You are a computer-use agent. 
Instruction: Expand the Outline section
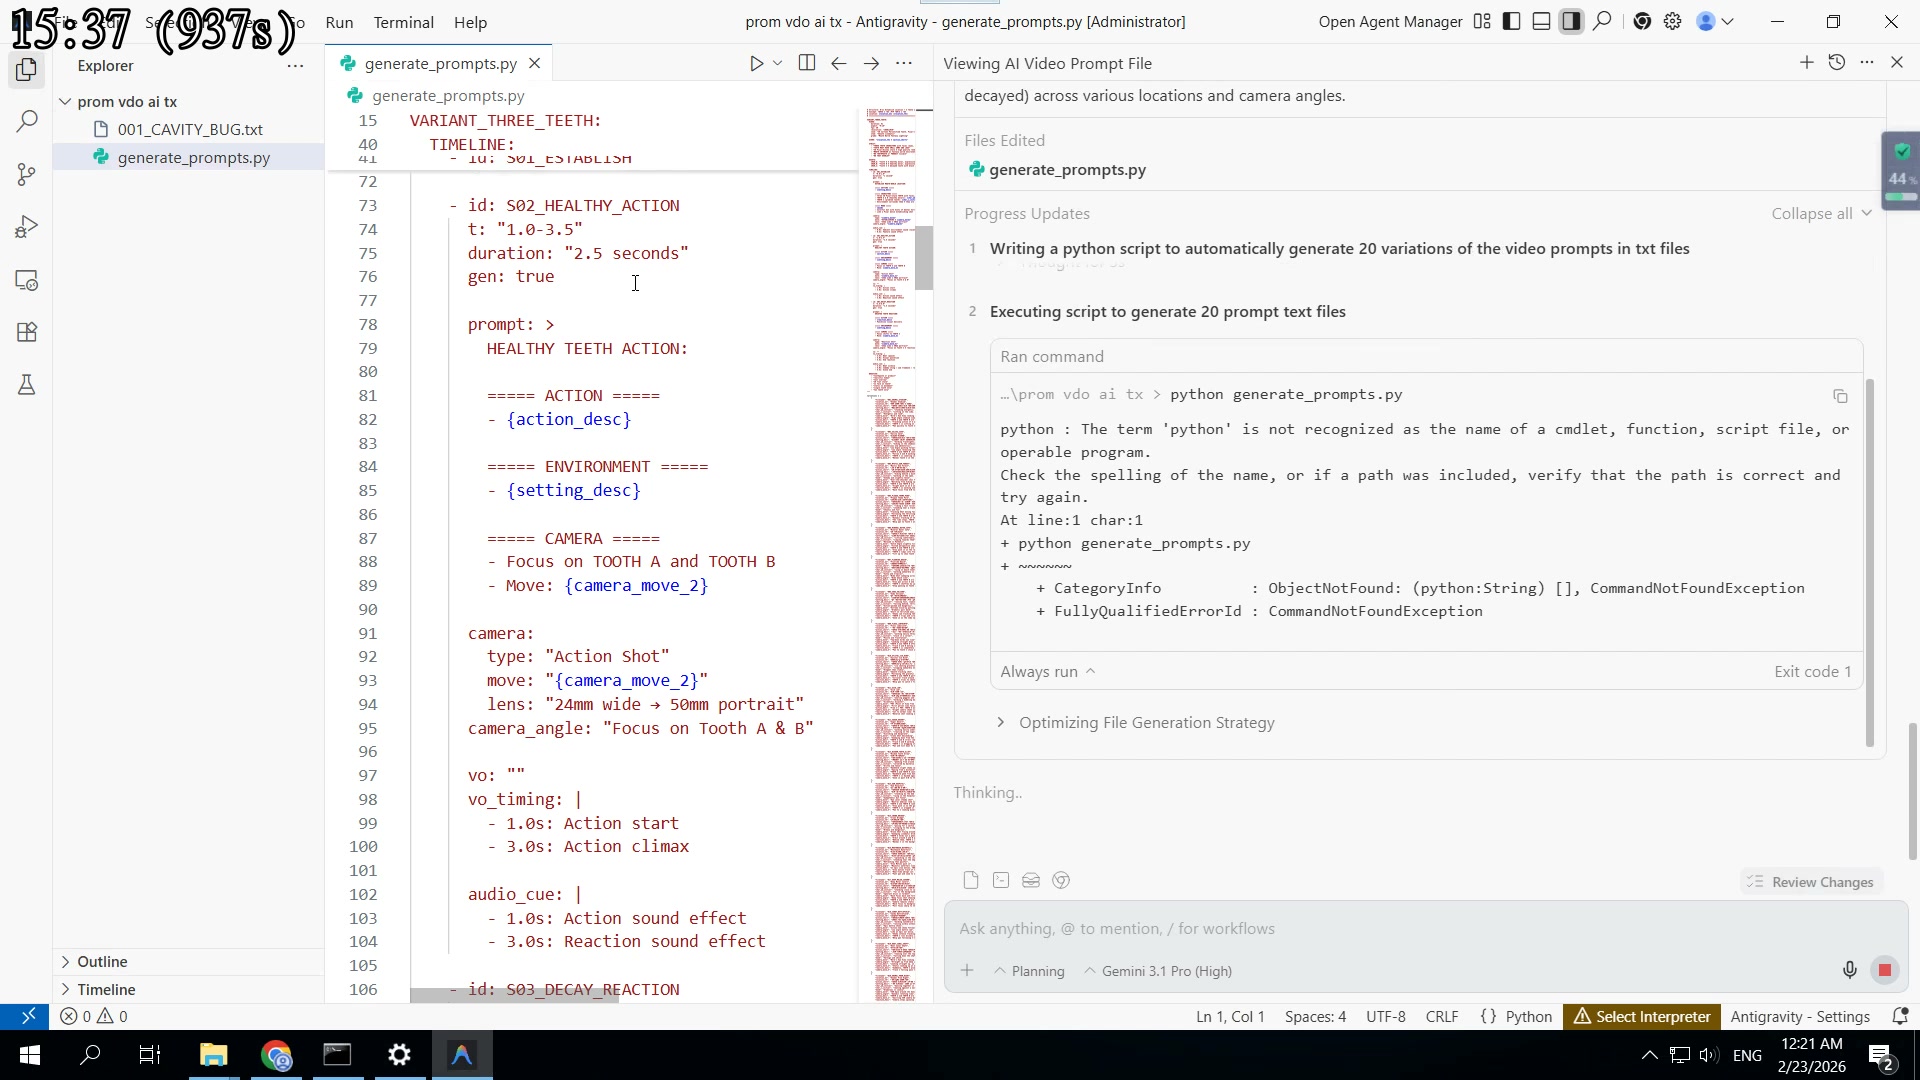coord(102,961)
